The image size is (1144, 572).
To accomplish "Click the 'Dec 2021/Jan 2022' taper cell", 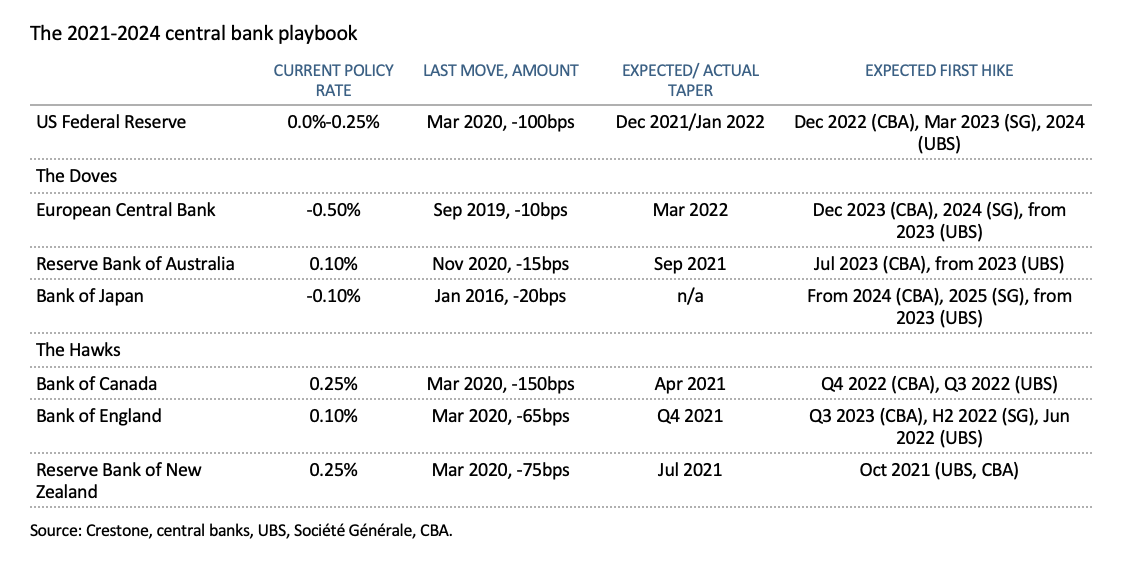I will pos(691,122).
